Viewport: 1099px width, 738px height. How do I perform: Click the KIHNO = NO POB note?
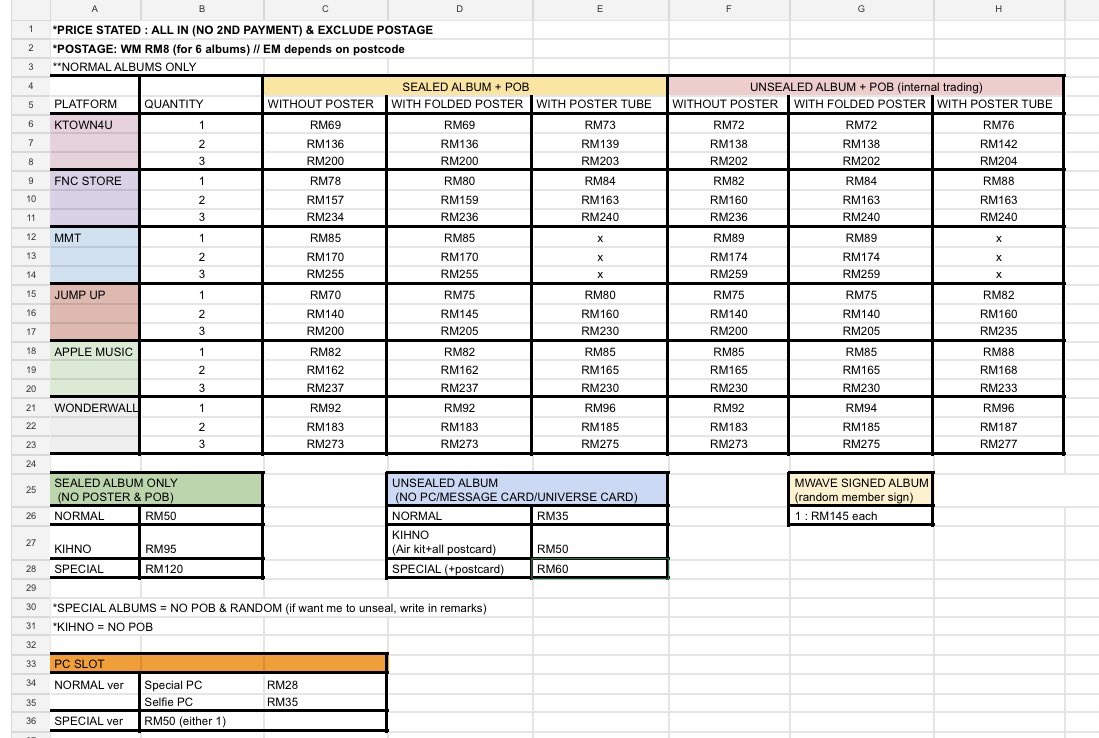(x=103, y=627)
